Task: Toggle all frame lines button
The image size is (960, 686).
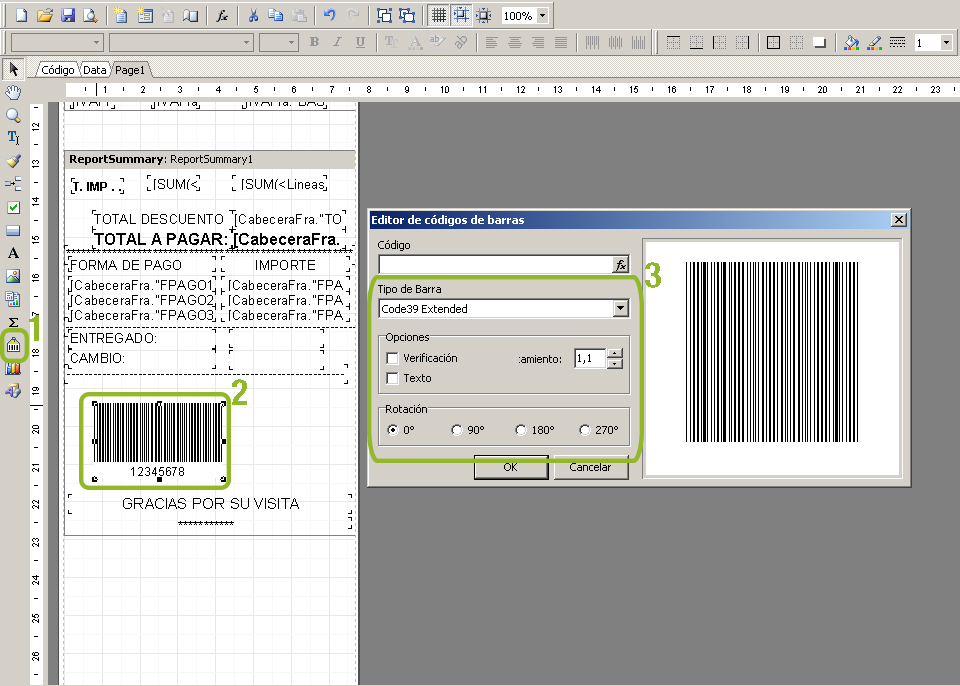Action: coord(773,42)
